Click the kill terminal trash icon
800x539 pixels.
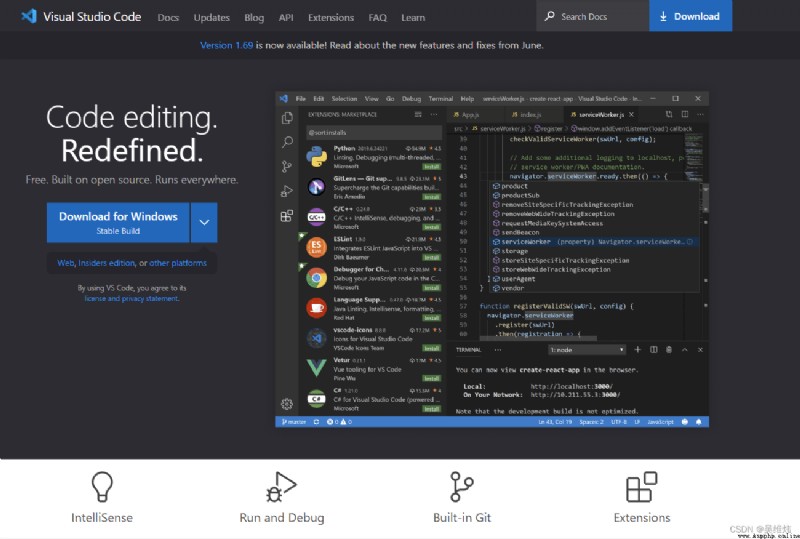click(x=669, y=350)
